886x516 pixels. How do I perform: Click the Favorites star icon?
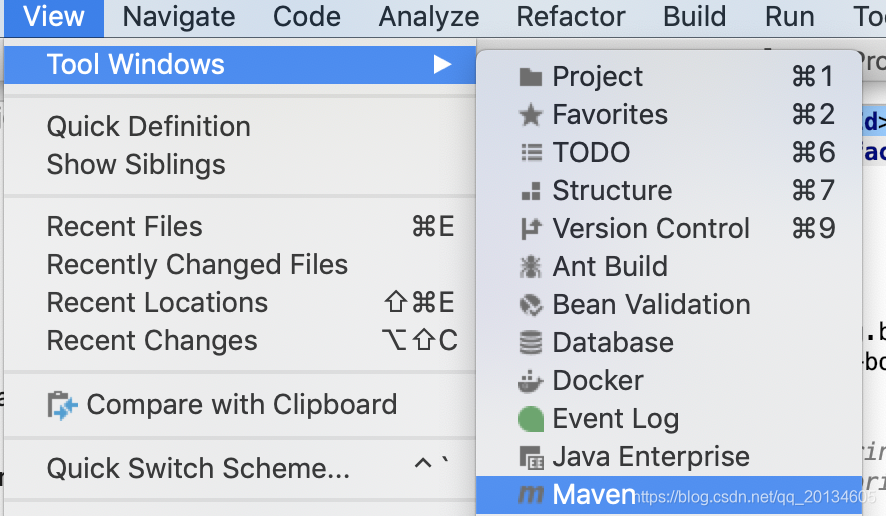(531, 115)
